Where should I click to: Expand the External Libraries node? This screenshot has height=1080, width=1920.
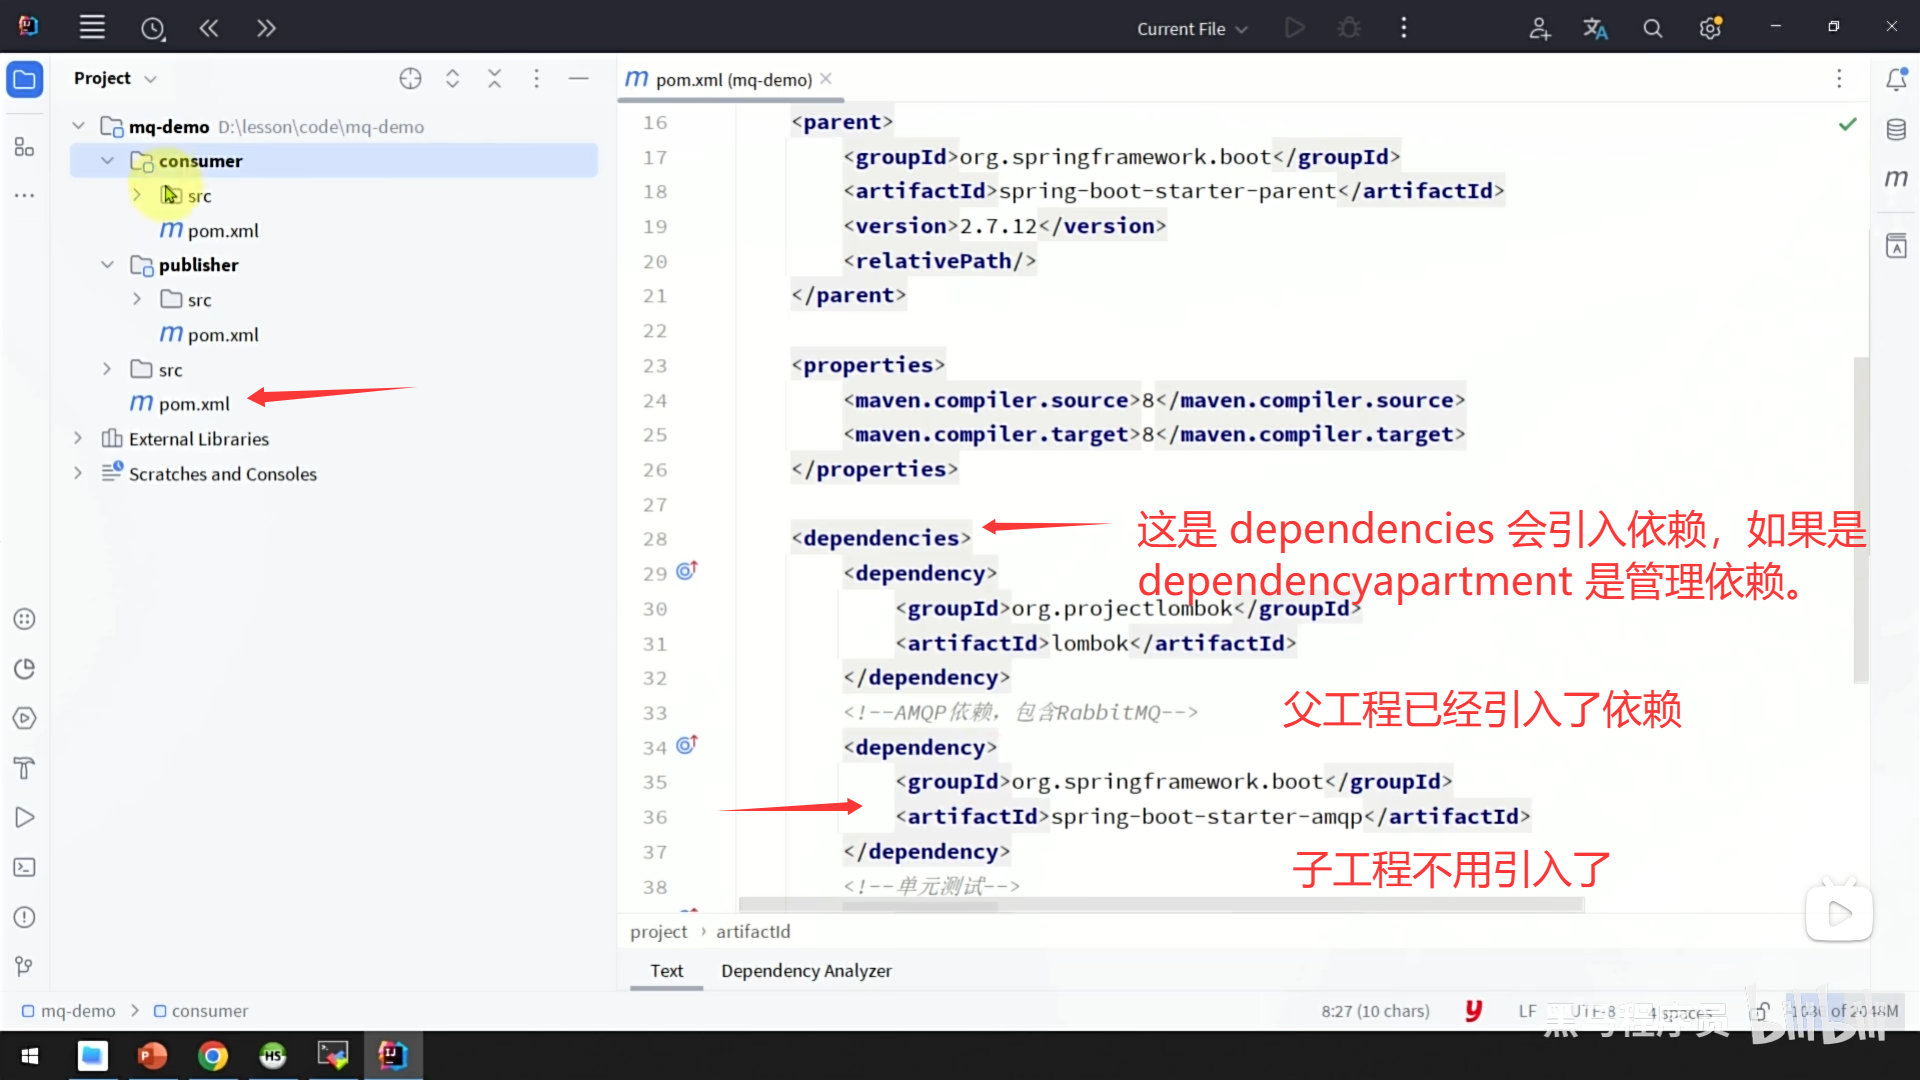[x=78, y=439]
